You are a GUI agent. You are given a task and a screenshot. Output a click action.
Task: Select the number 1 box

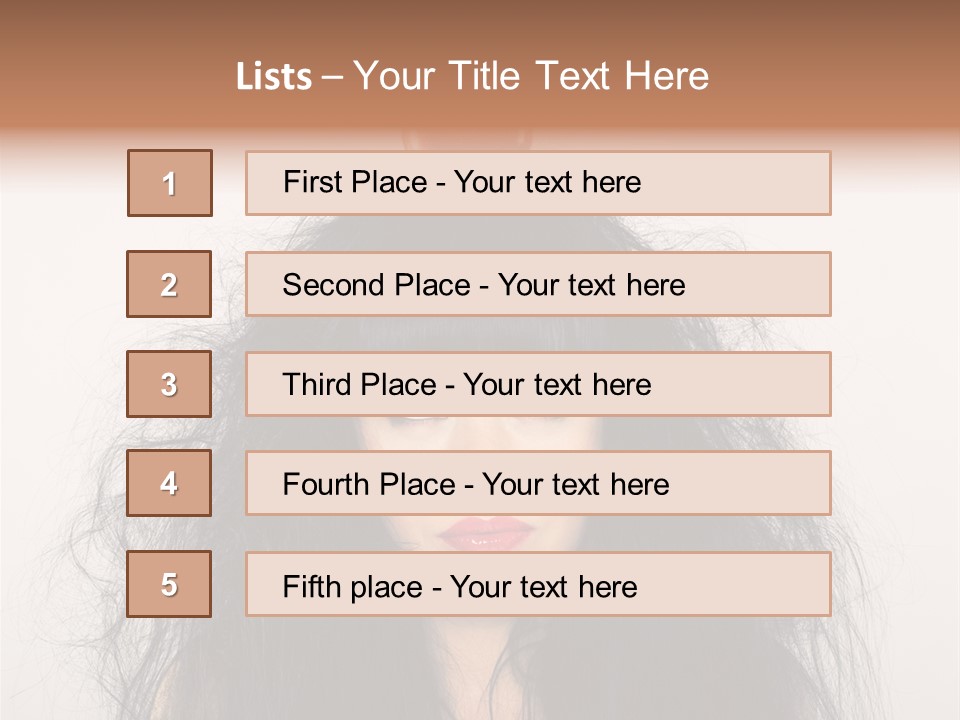(170, 183)
